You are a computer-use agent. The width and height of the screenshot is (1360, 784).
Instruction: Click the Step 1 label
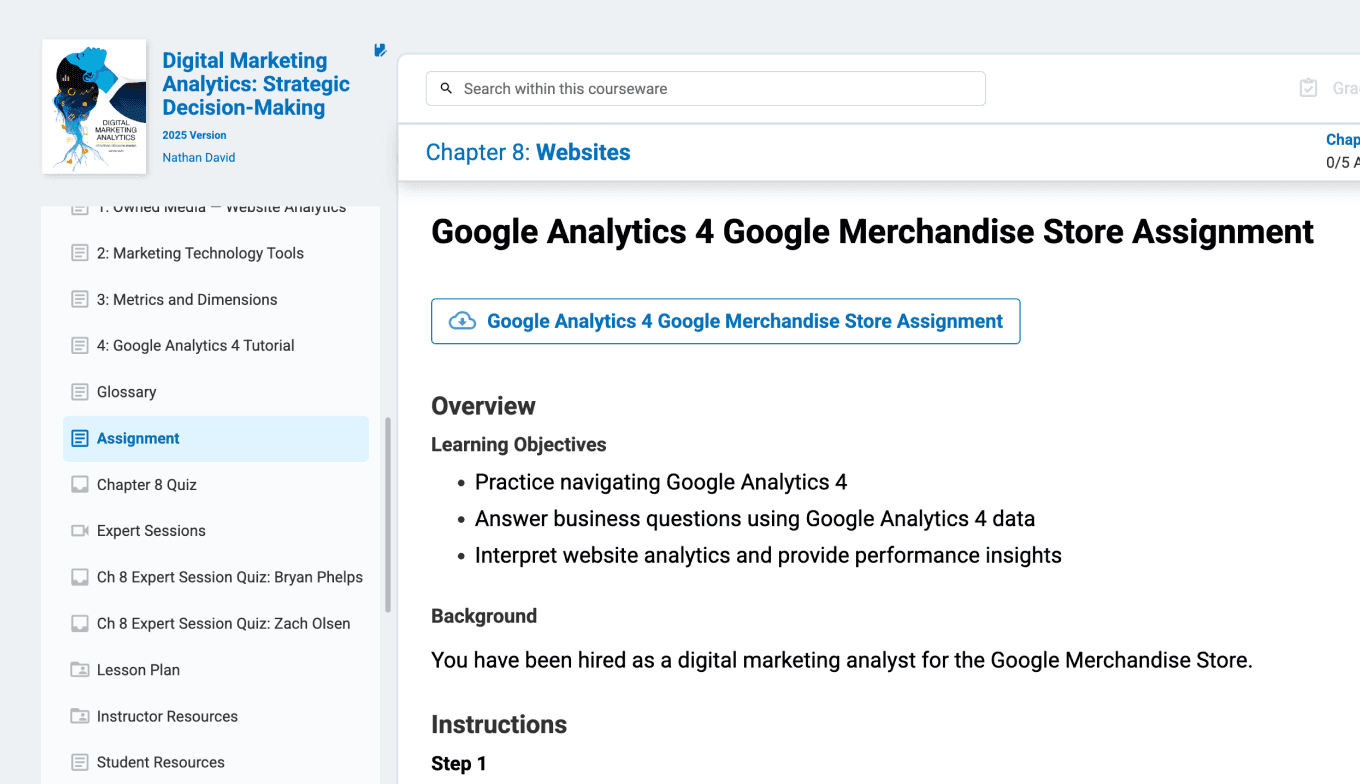coord(459,764)
